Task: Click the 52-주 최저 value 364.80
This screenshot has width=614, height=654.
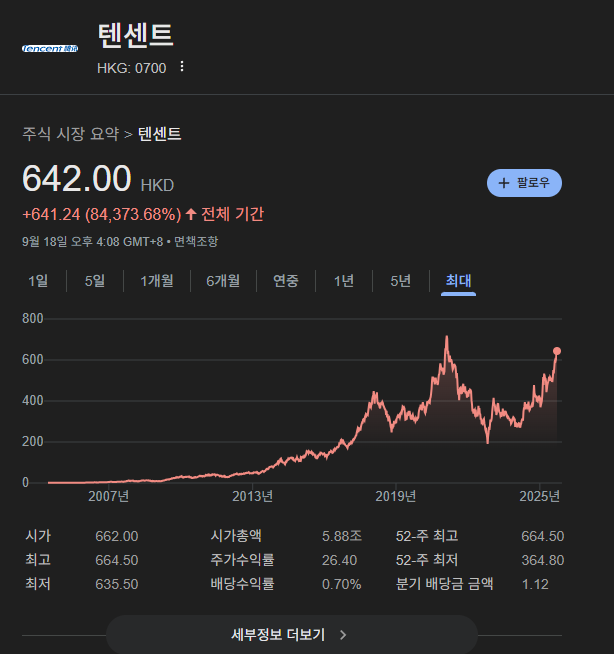Action: (543, 560)
